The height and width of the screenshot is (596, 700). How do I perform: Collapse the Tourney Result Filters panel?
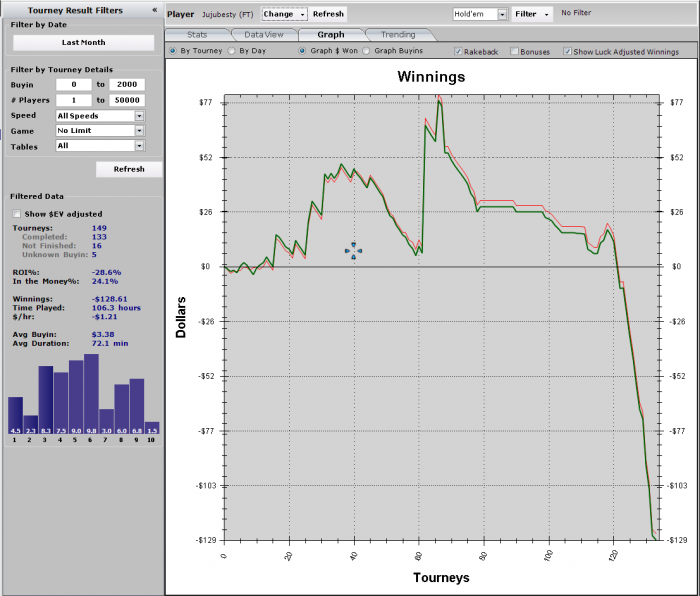pyautogui.click(x=154, y=10)
